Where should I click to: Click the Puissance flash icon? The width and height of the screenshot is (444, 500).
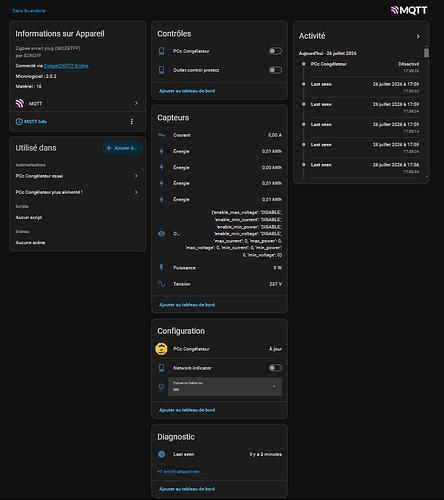(x=161, y=268)
